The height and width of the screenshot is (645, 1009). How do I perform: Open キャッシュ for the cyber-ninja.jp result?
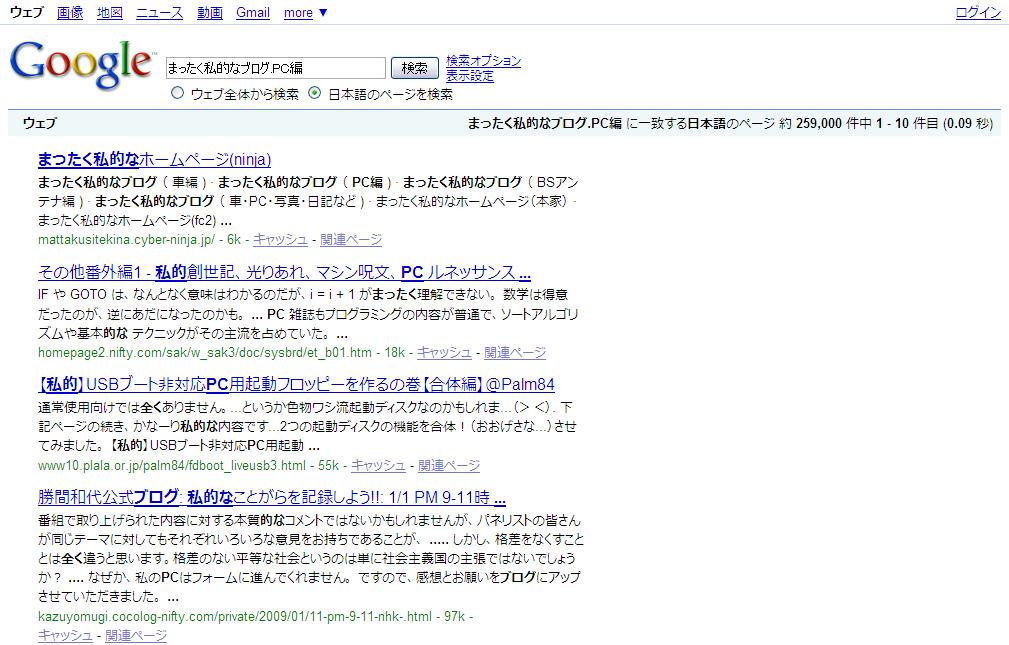[280, 239]
